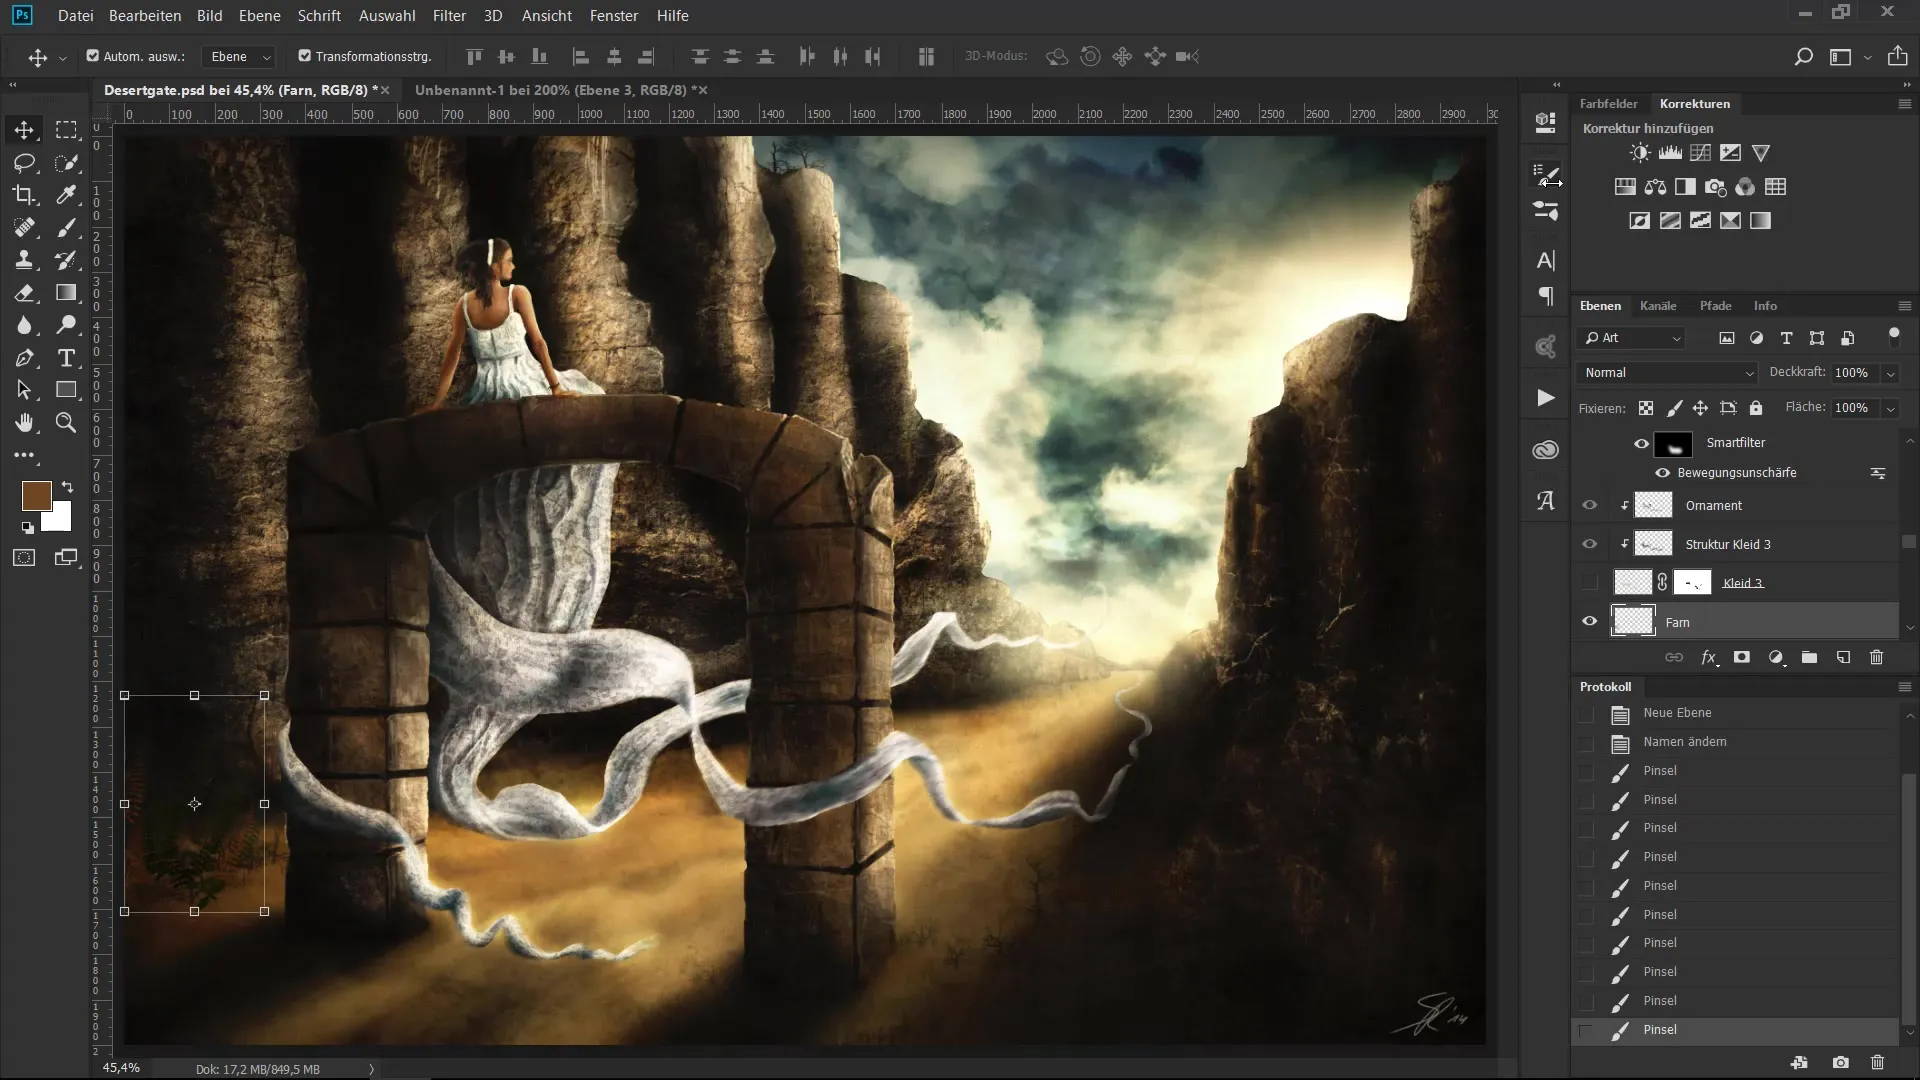The image size is (1920, 1080).
Task: Select the Pen tool
Action: (24, 358)
